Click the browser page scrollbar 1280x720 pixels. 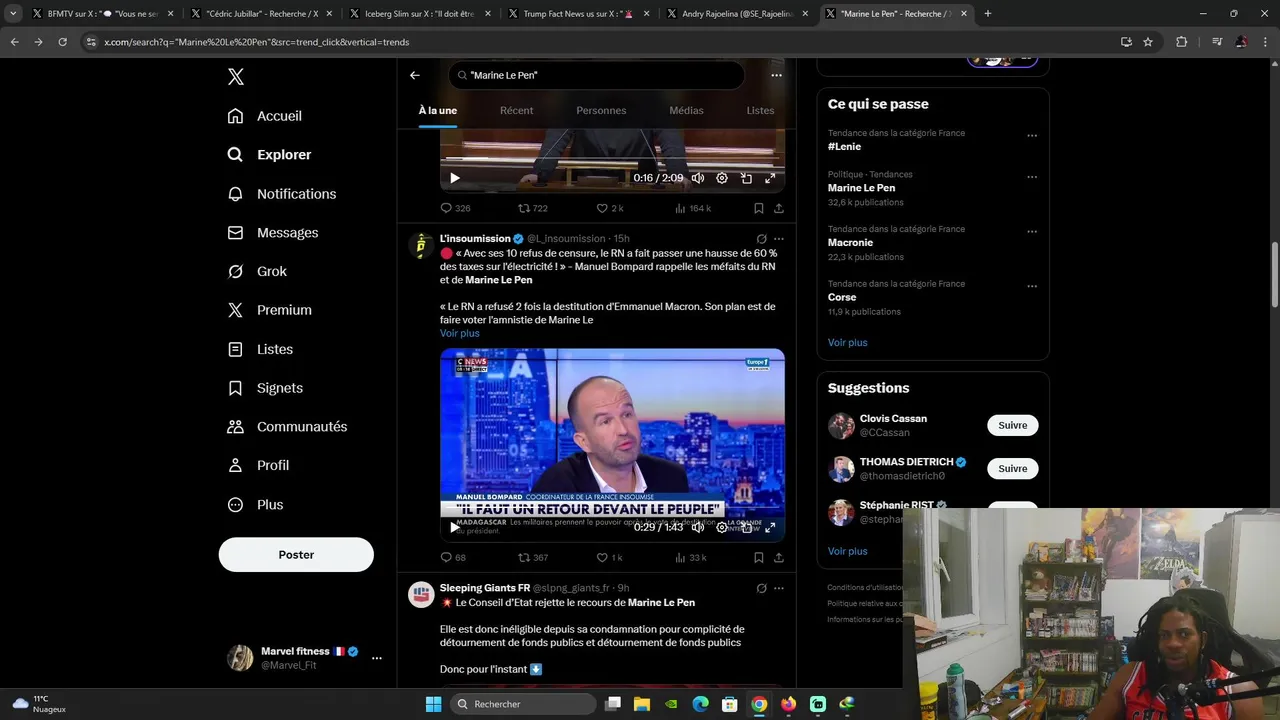1274,275
